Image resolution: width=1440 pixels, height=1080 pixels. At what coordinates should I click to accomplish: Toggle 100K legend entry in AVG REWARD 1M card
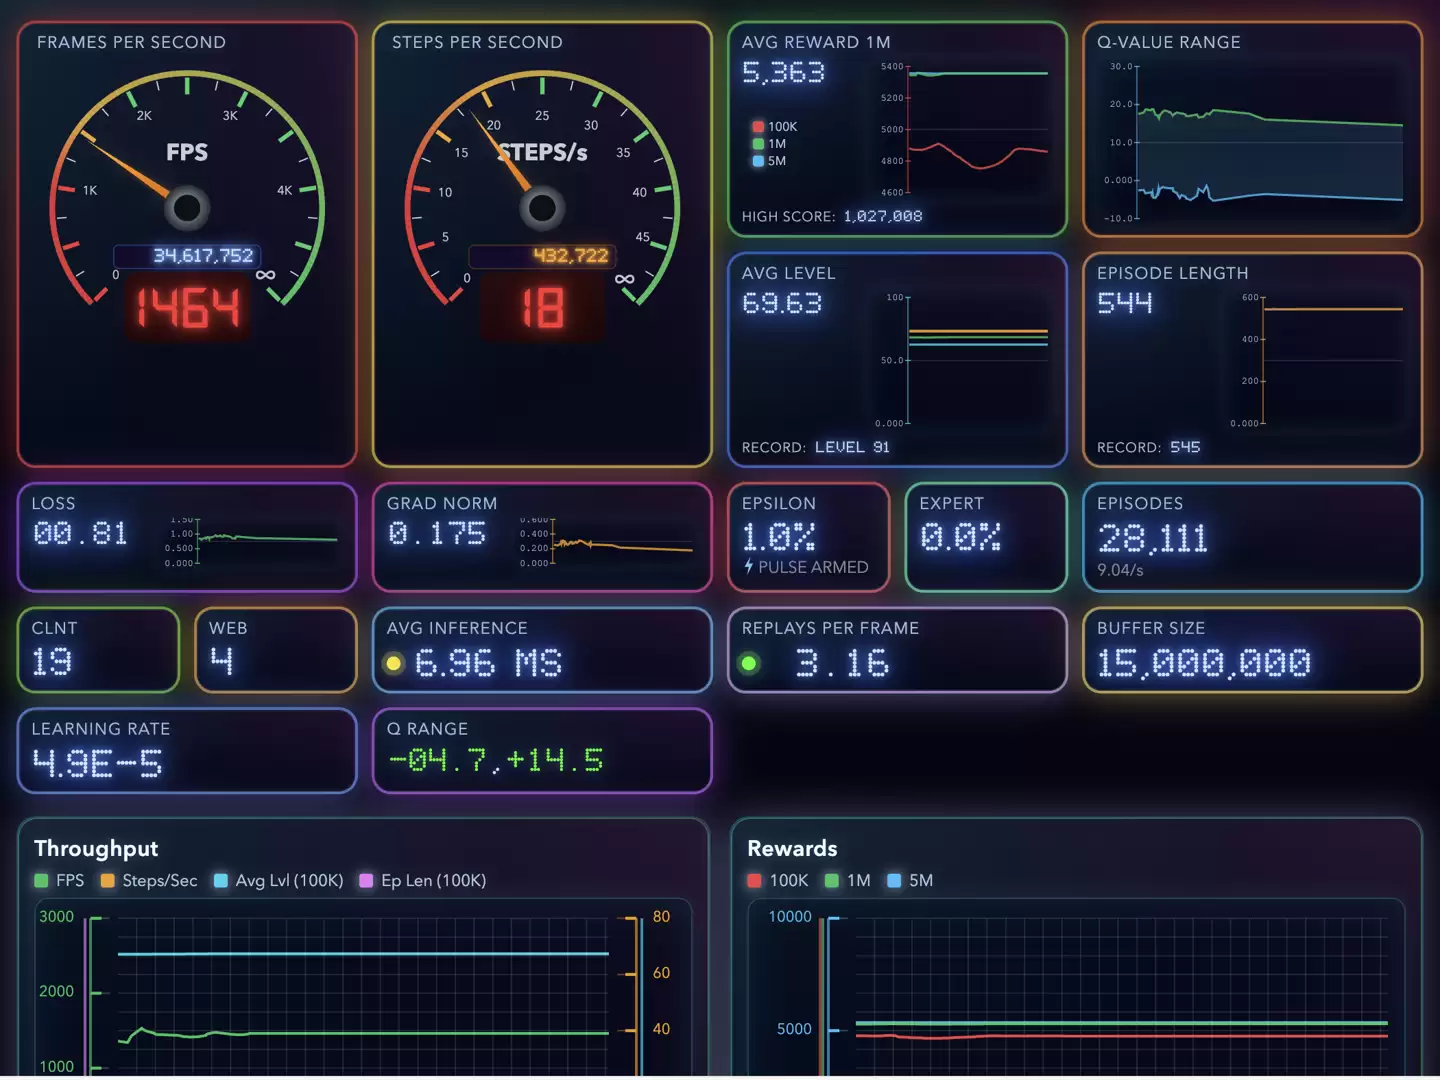click(x=775, y=127)
